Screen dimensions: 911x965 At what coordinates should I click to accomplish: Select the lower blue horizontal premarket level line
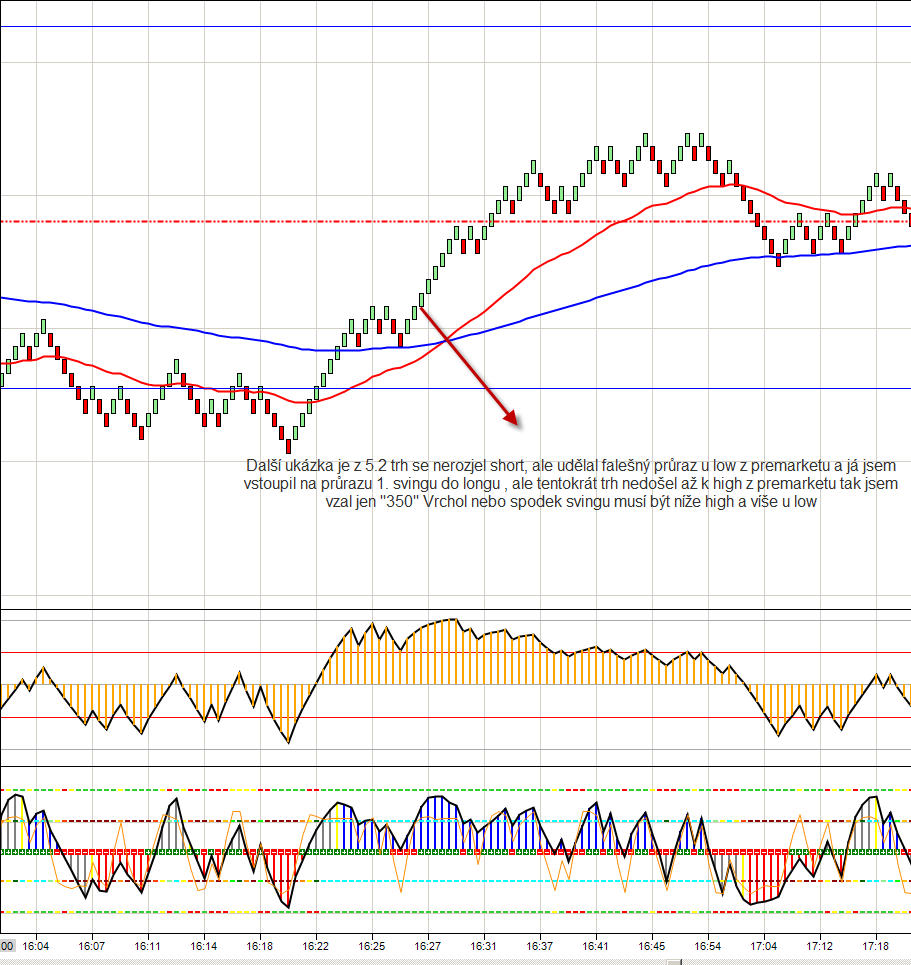[x=456, y=388]
